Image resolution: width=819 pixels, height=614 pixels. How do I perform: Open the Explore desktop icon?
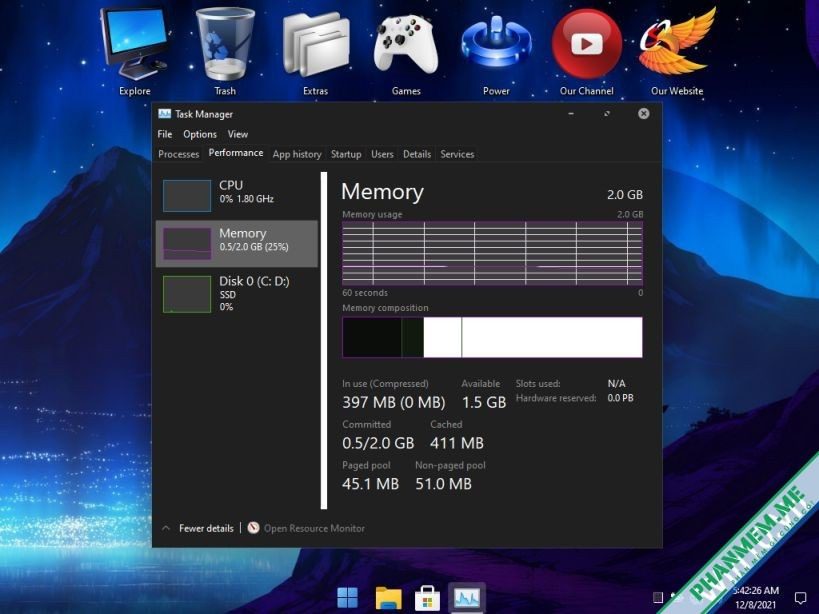(x=135, y=51)
